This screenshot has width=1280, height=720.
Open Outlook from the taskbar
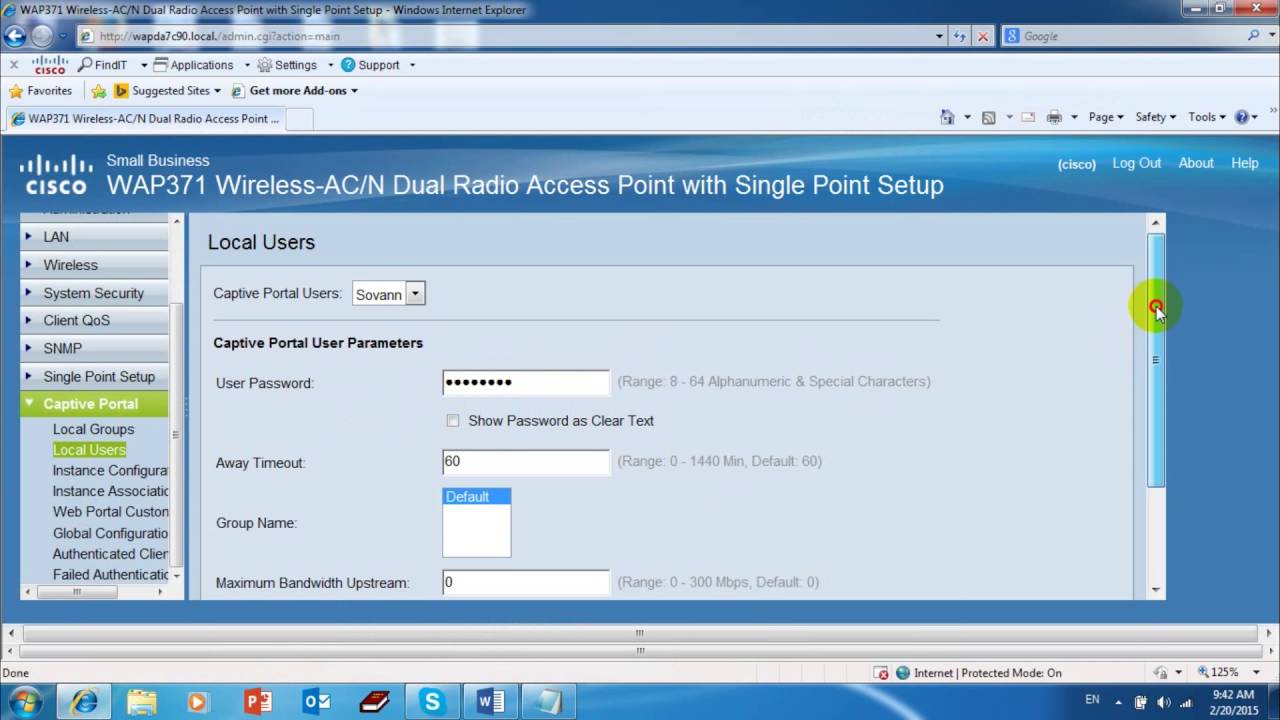click(316, 702)
